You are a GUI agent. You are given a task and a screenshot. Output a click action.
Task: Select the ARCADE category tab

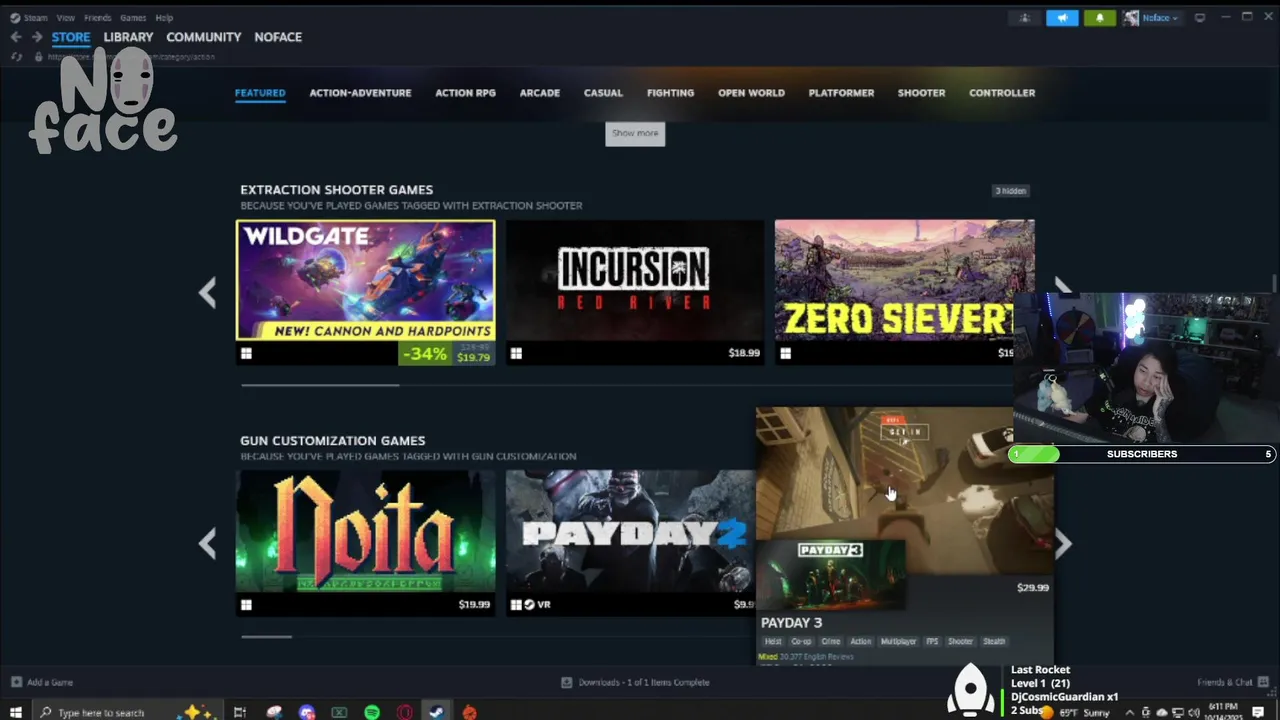pyautogui.click(x=540, y=93)
